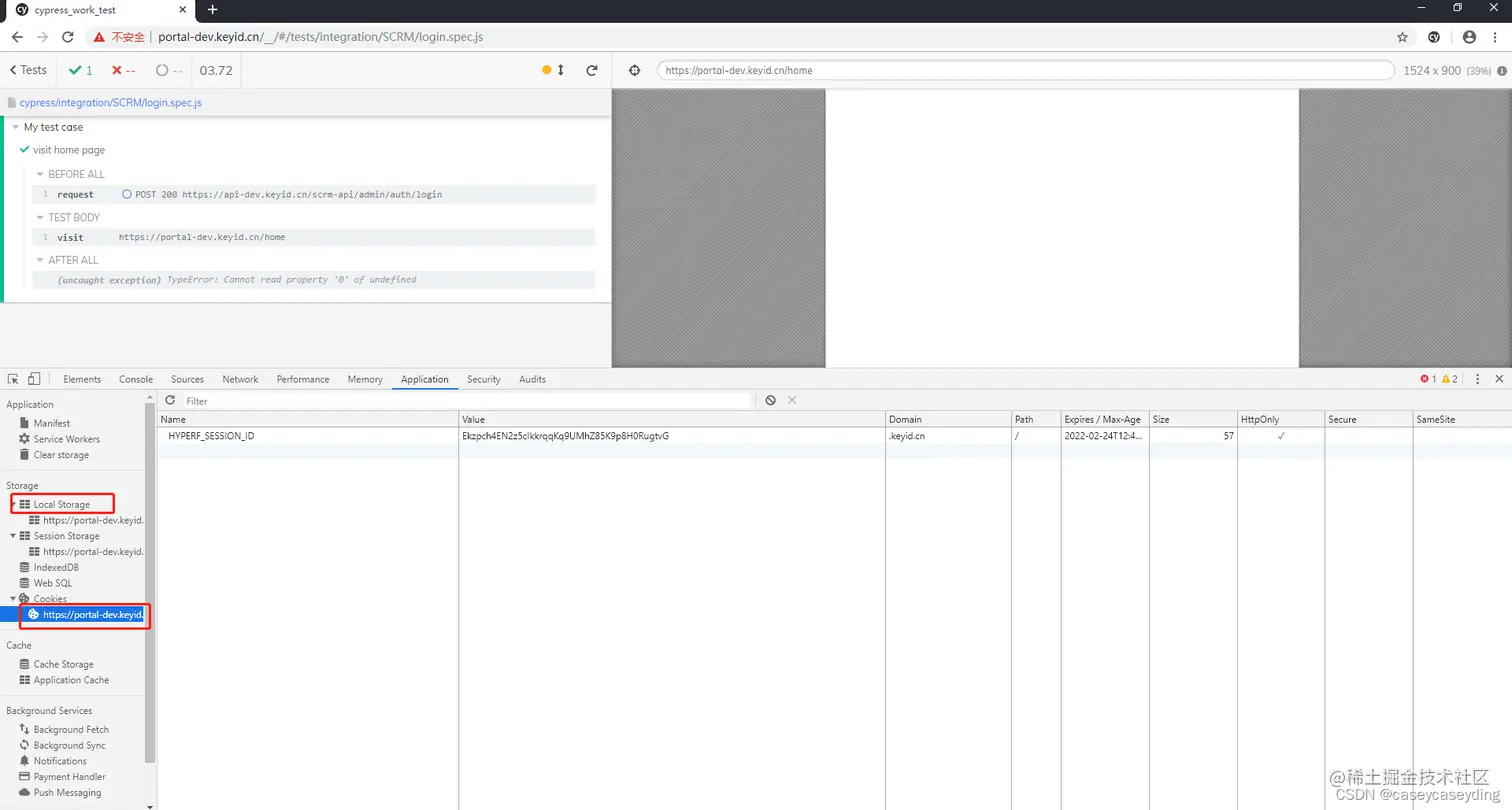
Task: Switch to the Performance tab
Action: pos(303,379)
